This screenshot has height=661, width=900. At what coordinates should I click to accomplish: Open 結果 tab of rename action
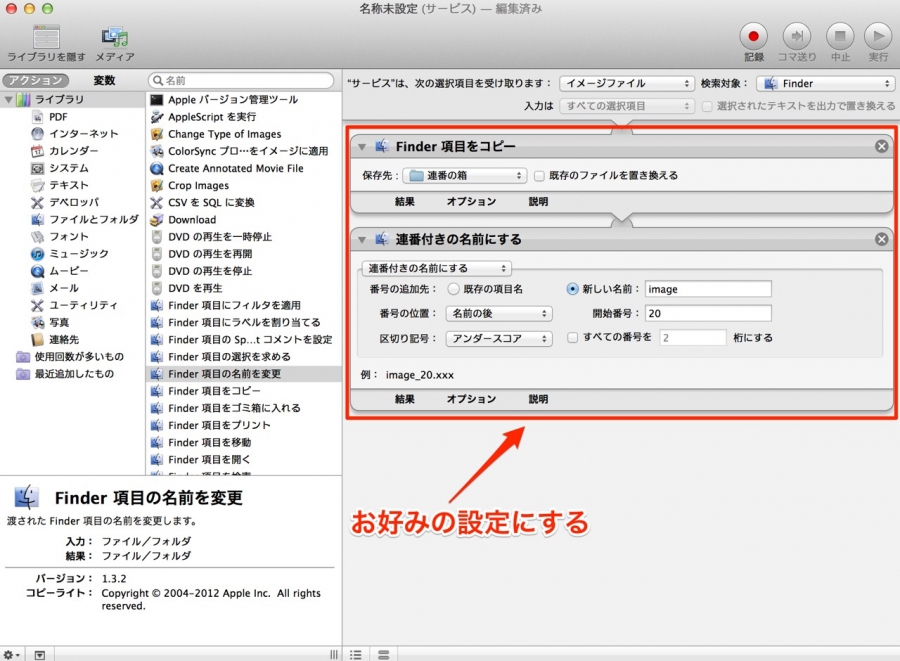click(x=404, y=399)
